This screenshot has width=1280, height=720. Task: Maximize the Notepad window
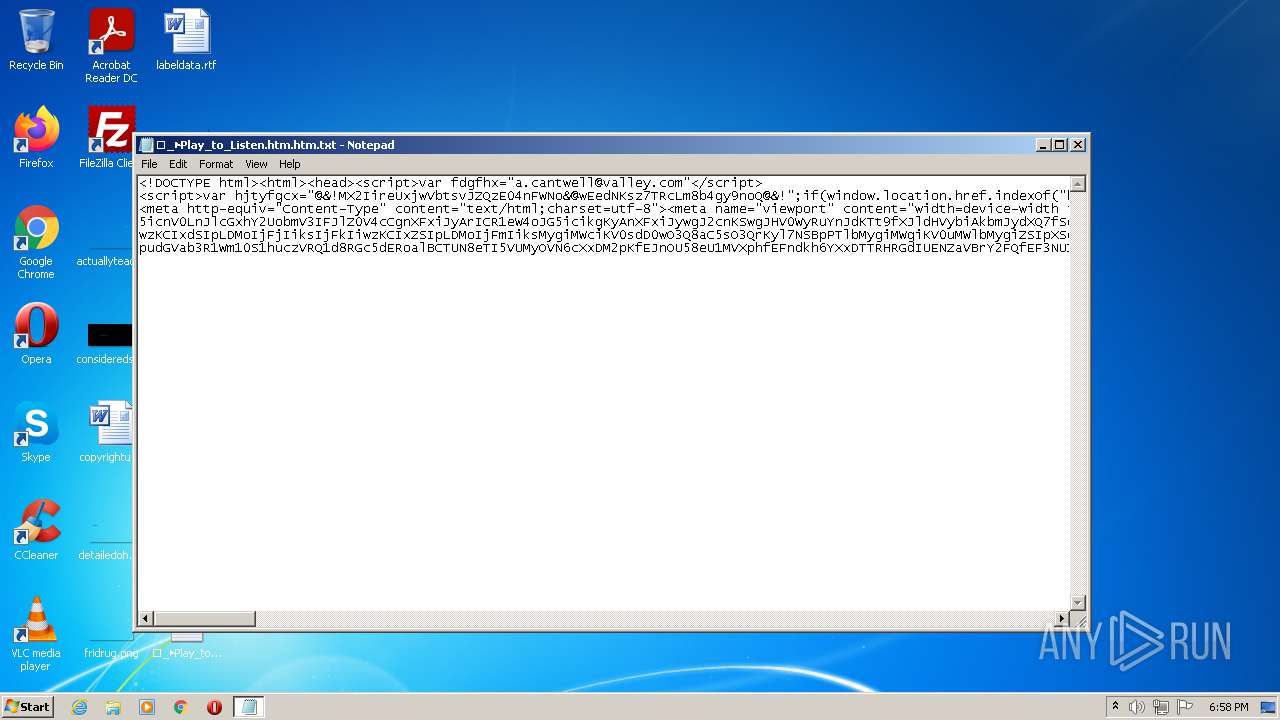[x=1061, y=145]
